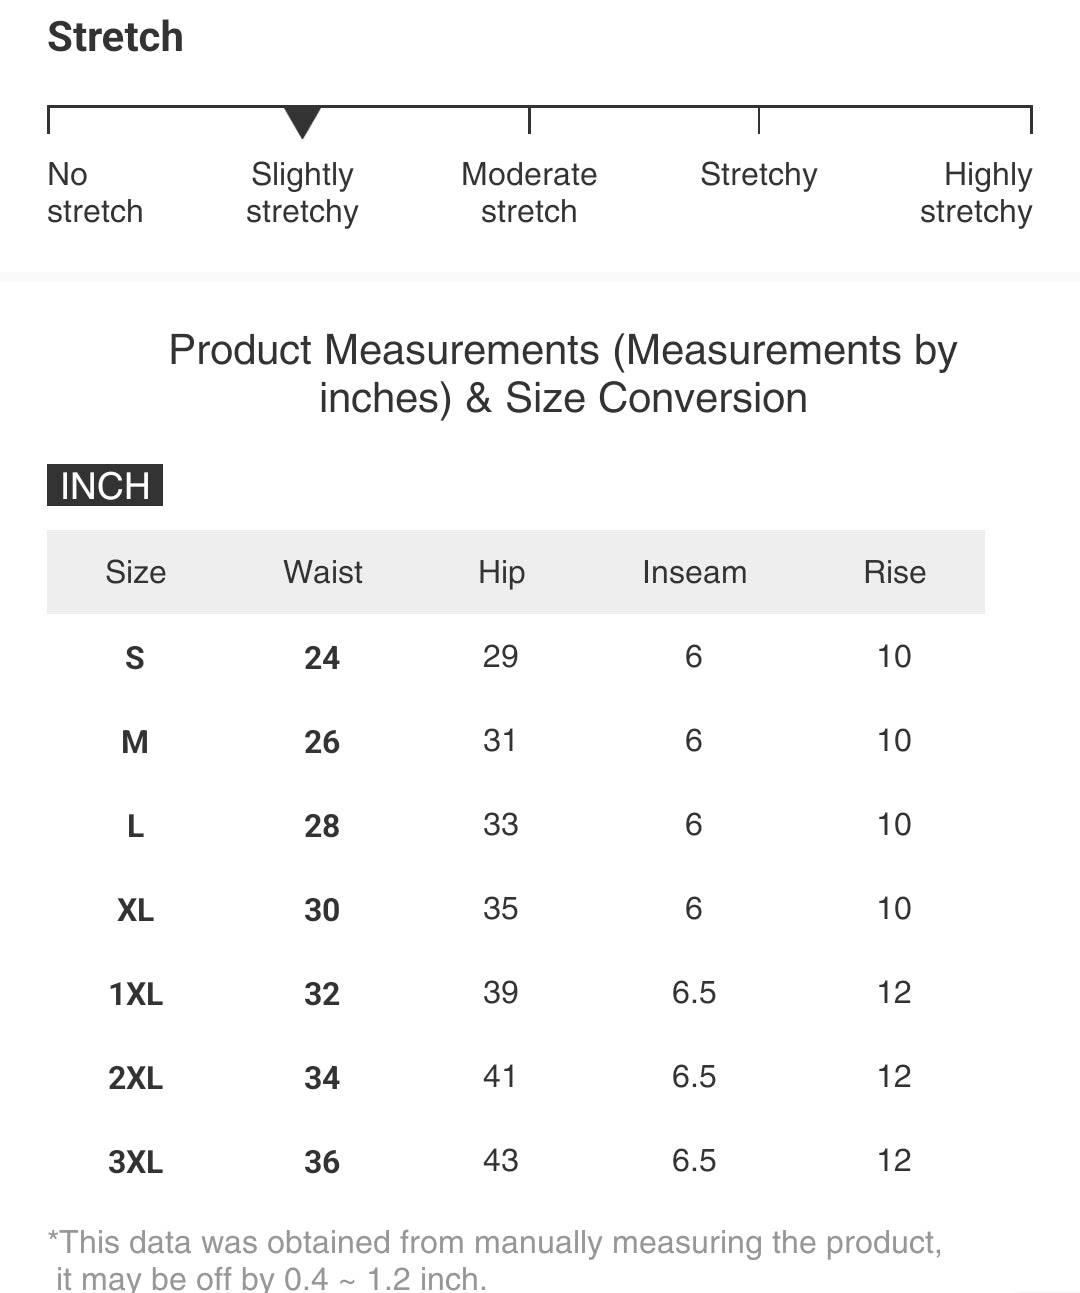
Task: Click the Hip column header
Action: tap(501, 572)
